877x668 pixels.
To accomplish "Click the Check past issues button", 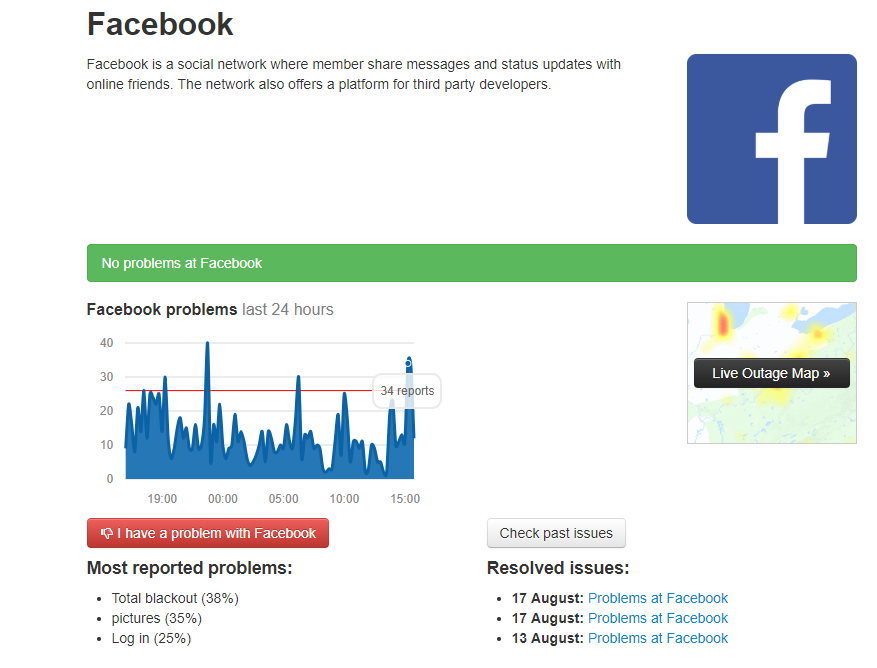I will (x=556, y=533).
